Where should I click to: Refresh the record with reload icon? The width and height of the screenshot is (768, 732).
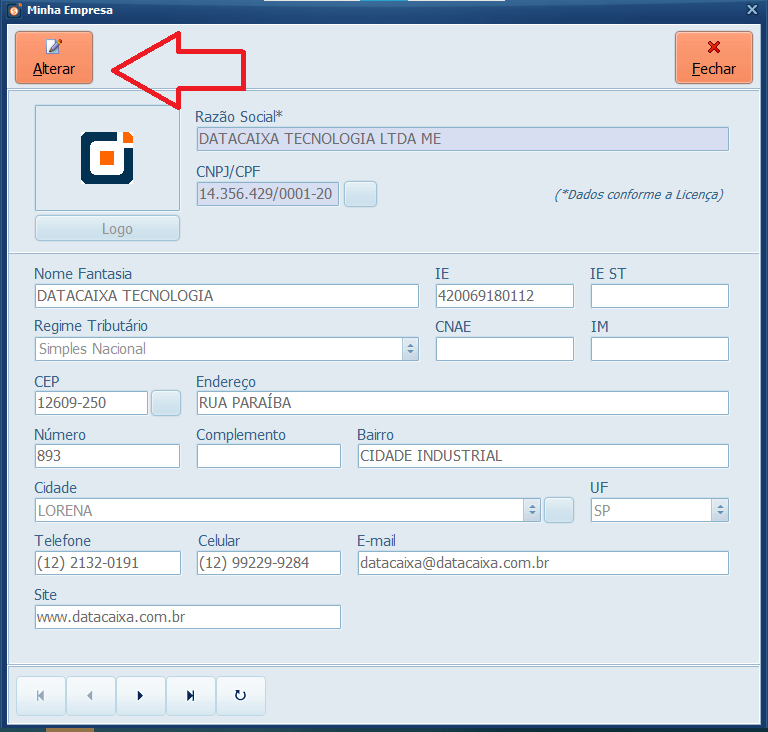pyautogui.click(x=241, y=696)
